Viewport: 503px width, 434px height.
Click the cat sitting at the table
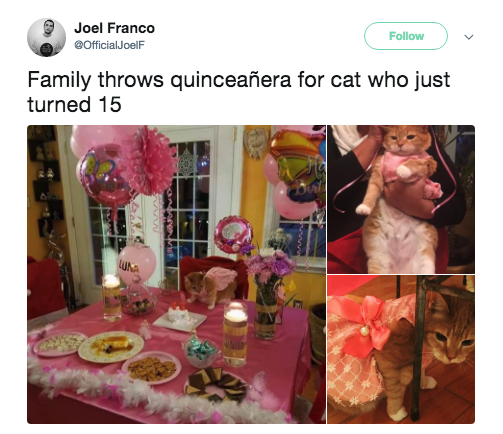(211, 288)
